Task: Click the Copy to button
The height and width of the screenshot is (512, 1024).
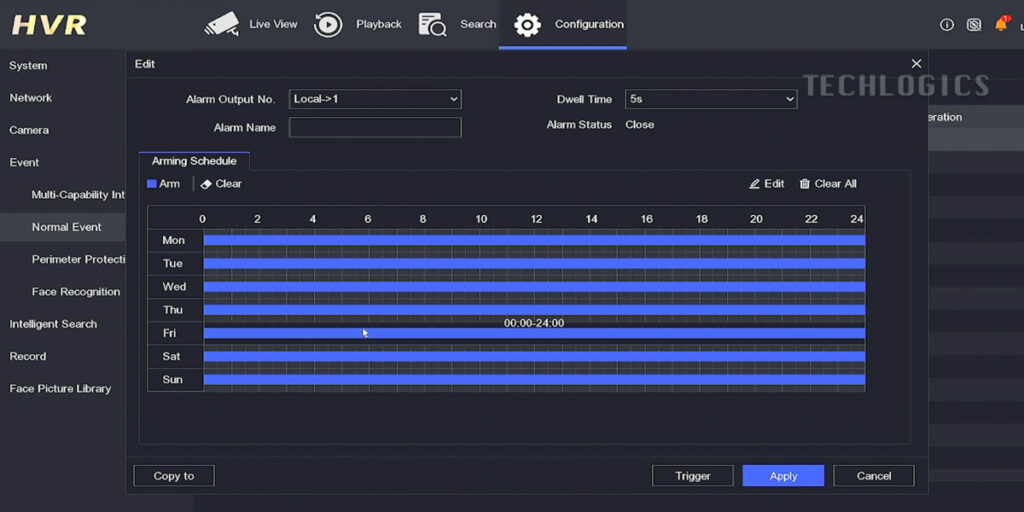Action: (x=174, y=476)
